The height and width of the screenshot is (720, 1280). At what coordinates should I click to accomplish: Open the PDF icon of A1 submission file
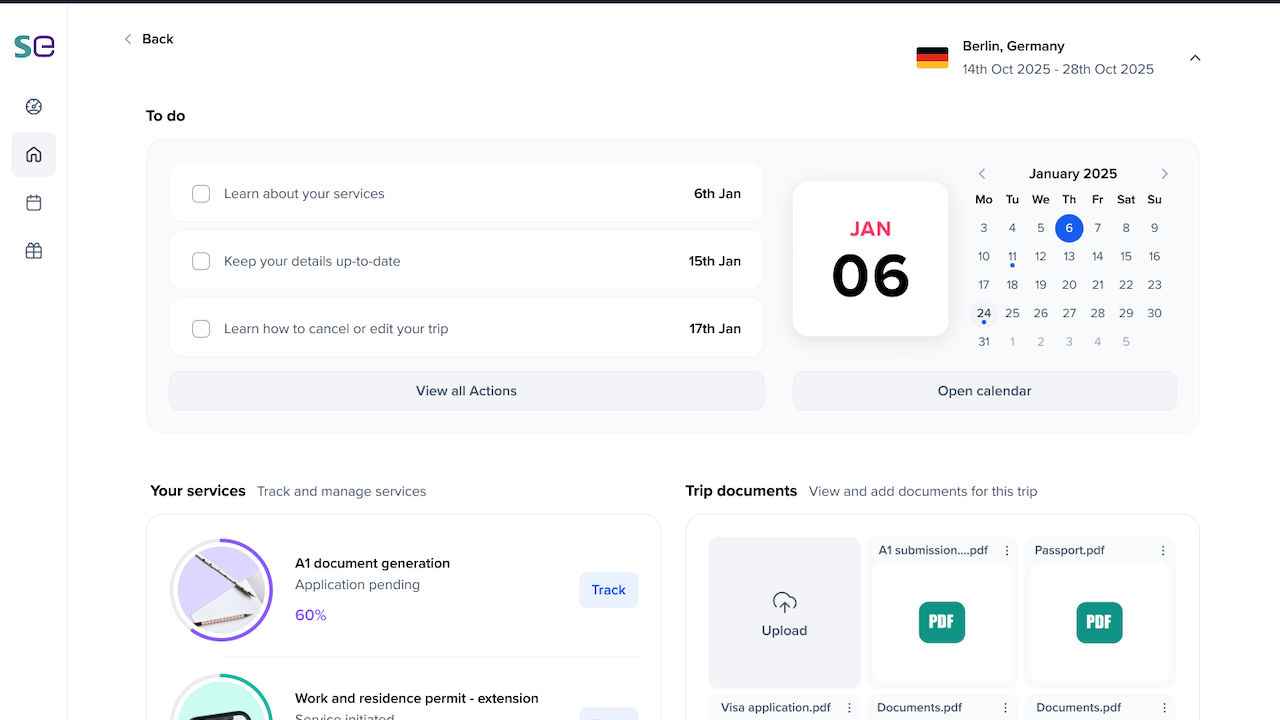[x=941, y=622]
